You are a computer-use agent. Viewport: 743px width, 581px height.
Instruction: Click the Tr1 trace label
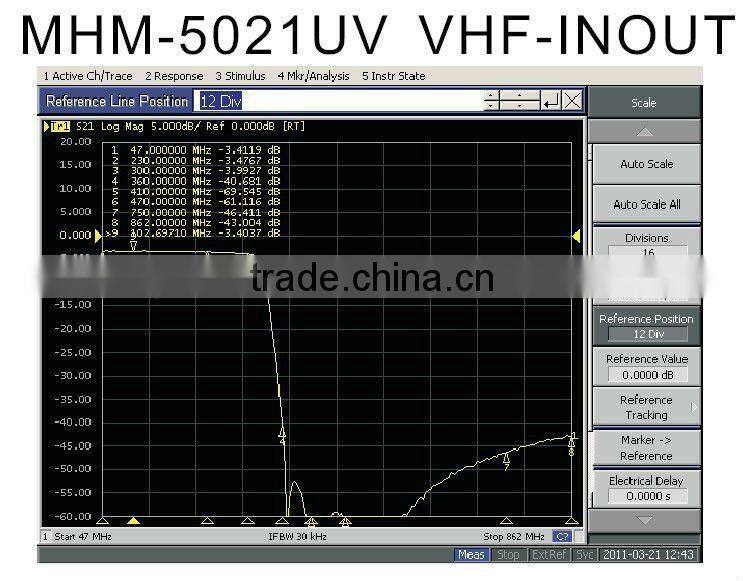click(x=60, y=127)
